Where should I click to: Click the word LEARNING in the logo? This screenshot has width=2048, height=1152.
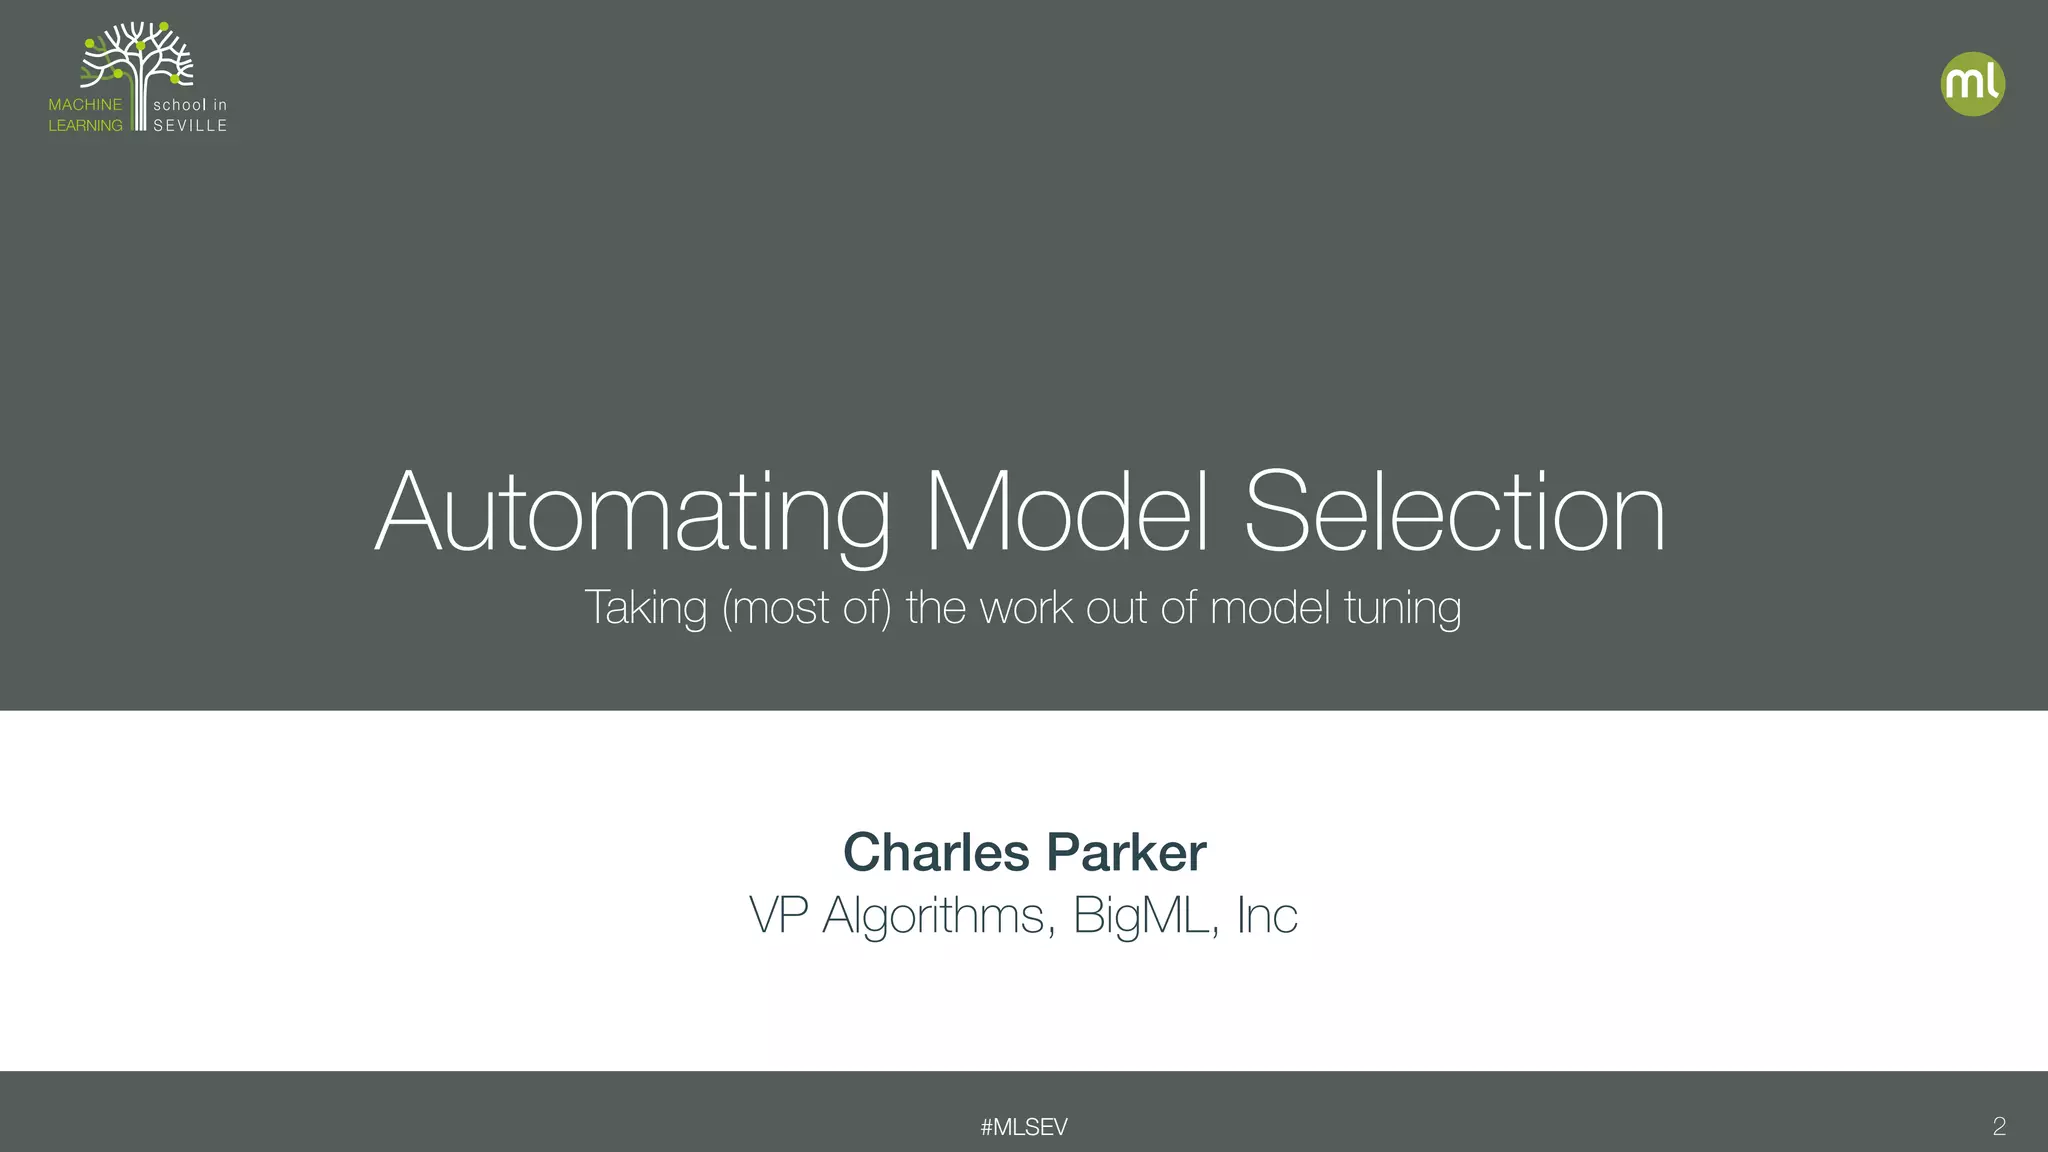(86, 125)
